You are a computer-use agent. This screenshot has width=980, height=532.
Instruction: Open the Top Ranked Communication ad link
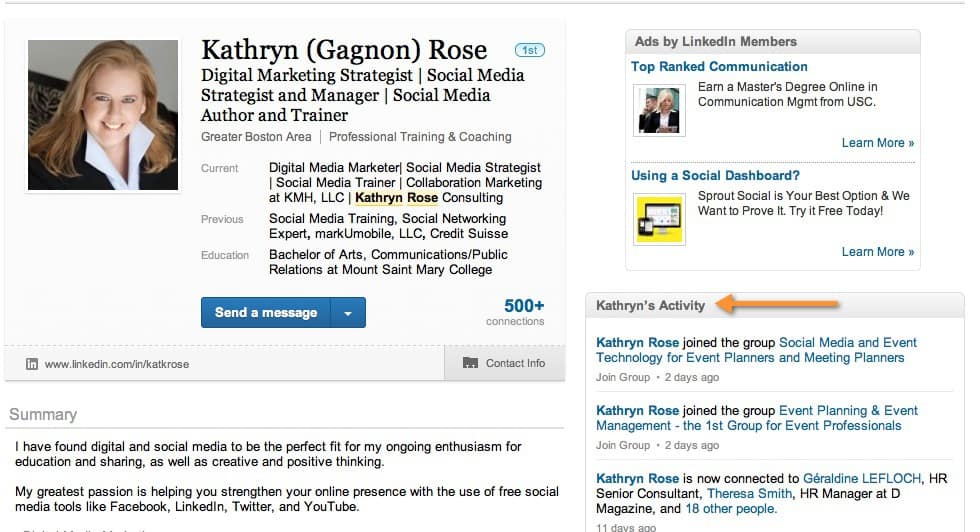pos(719,66)
